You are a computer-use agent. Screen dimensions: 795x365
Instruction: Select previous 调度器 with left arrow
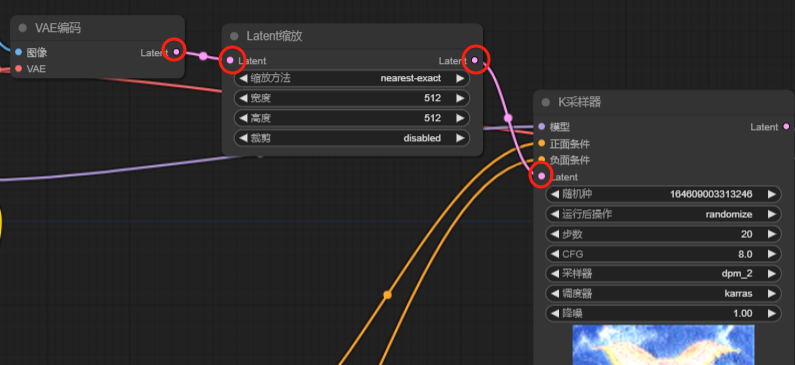point(555,294)
